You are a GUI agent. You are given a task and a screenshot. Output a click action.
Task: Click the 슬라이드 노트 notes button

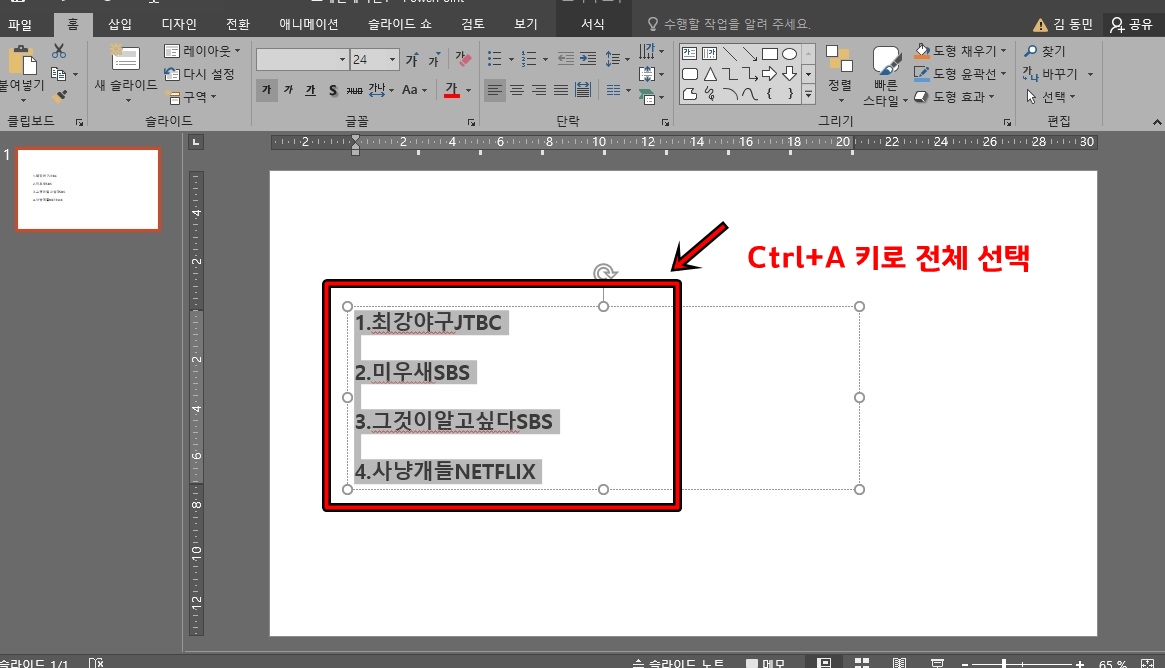coord(678,663)
